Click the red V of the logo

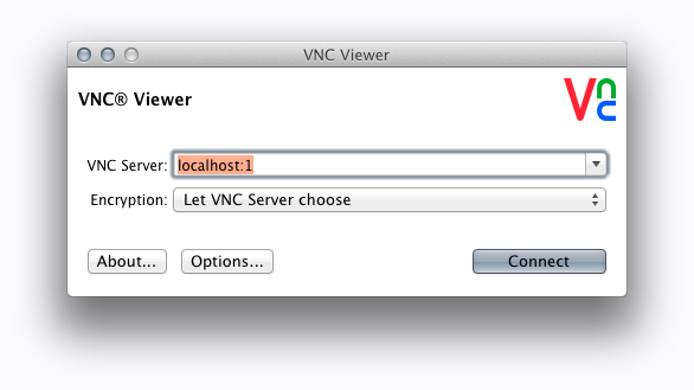tap(579, 100)
